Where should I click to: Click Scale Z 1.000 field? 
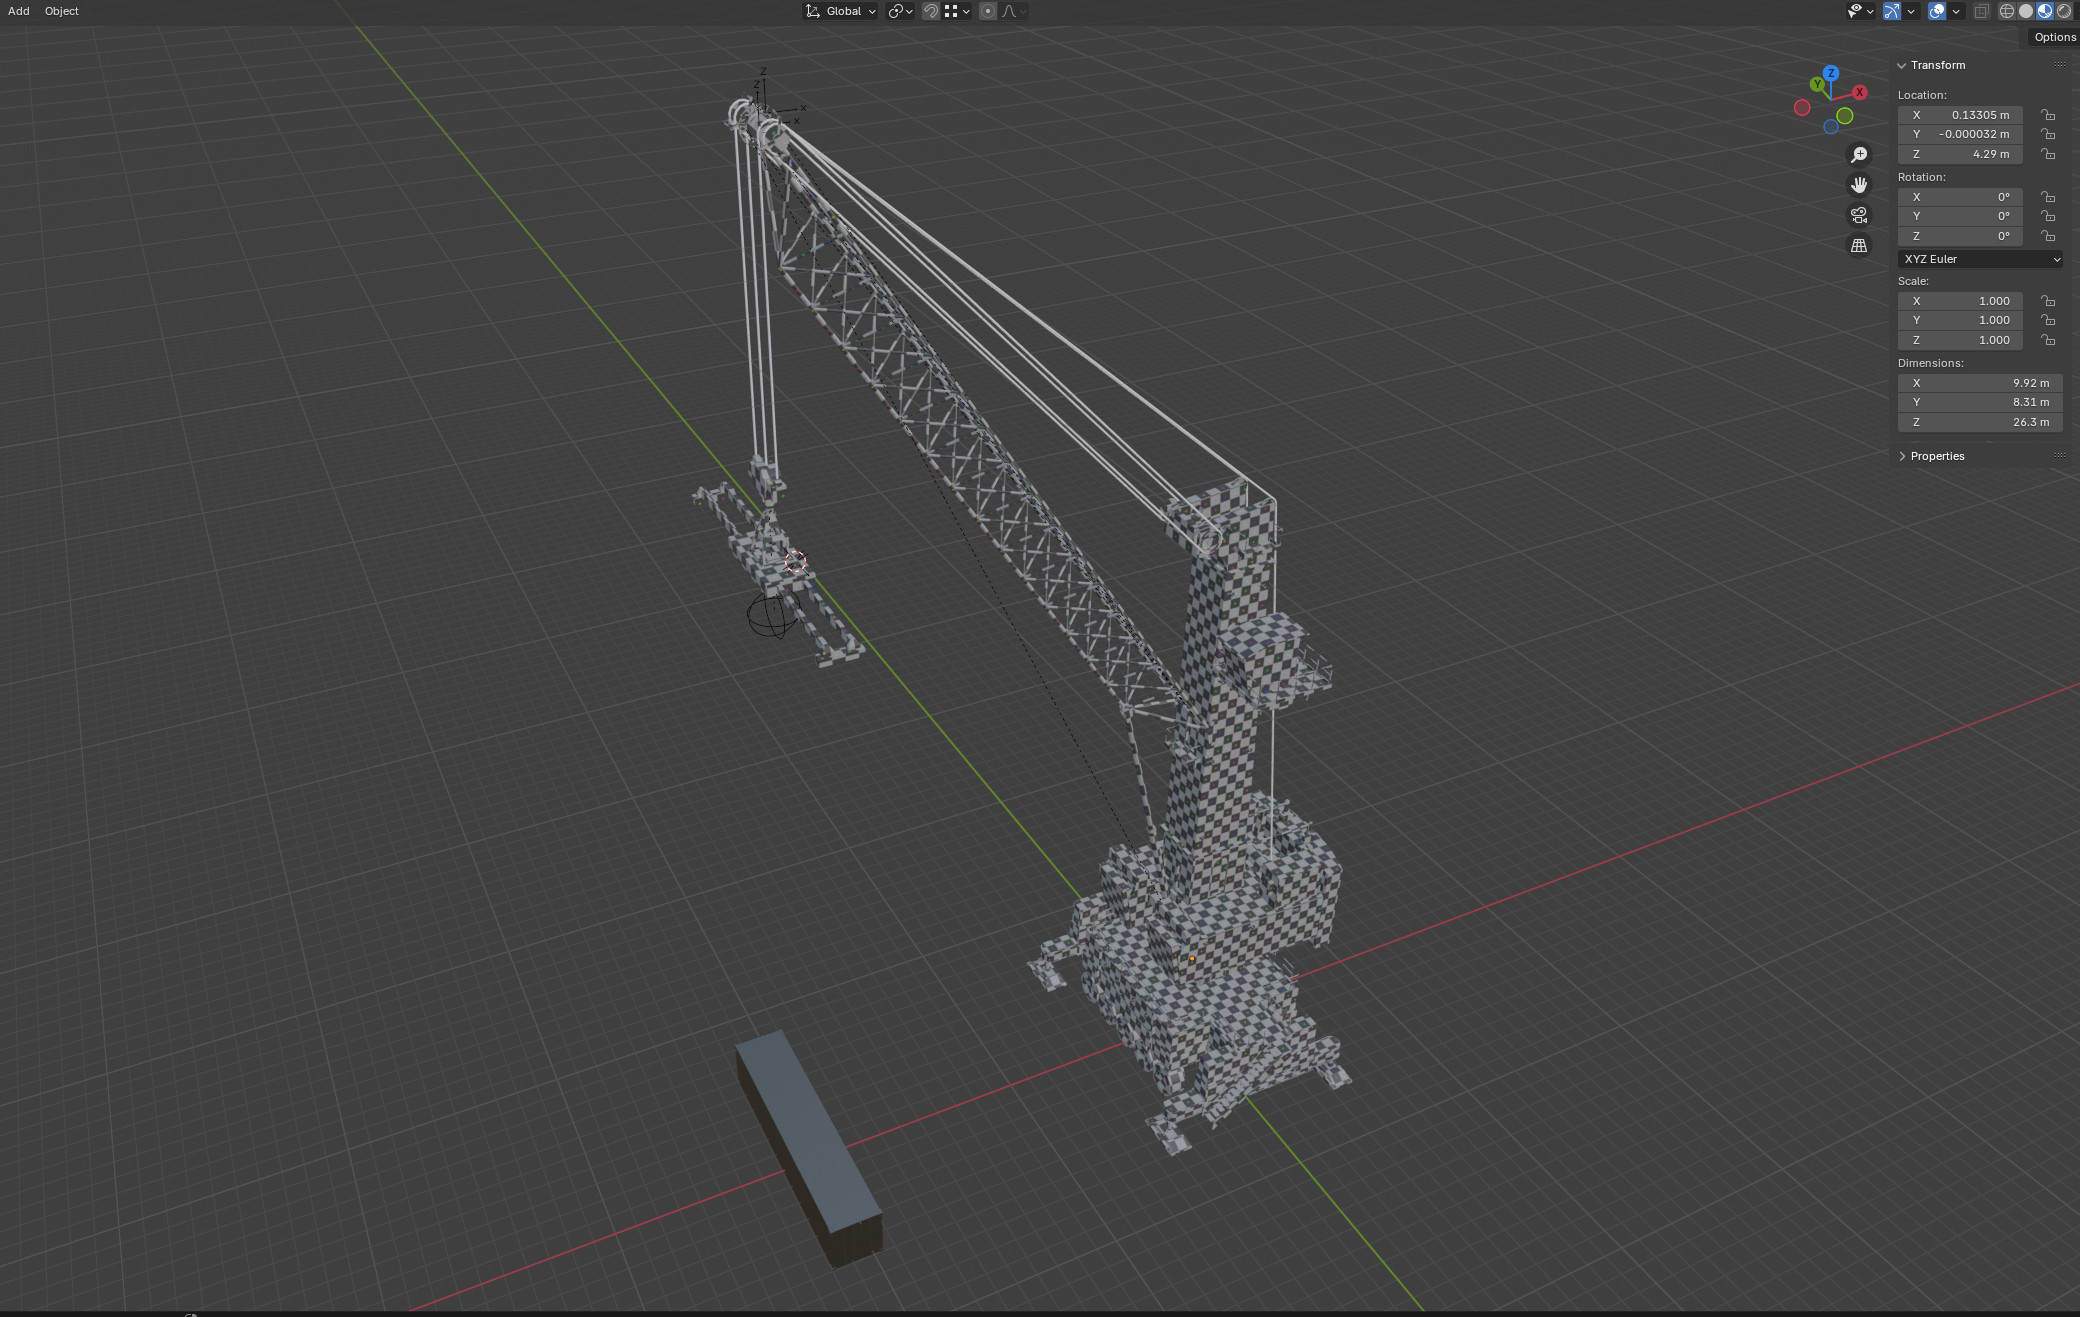pyautogui.click(x=1960, y=340)
